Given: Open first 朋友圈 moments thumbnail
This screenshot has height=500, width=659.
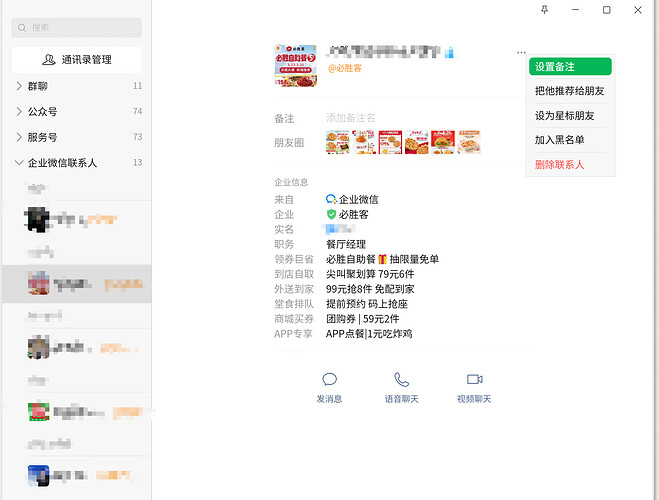Looking at the screenshot, I should 337,142.
